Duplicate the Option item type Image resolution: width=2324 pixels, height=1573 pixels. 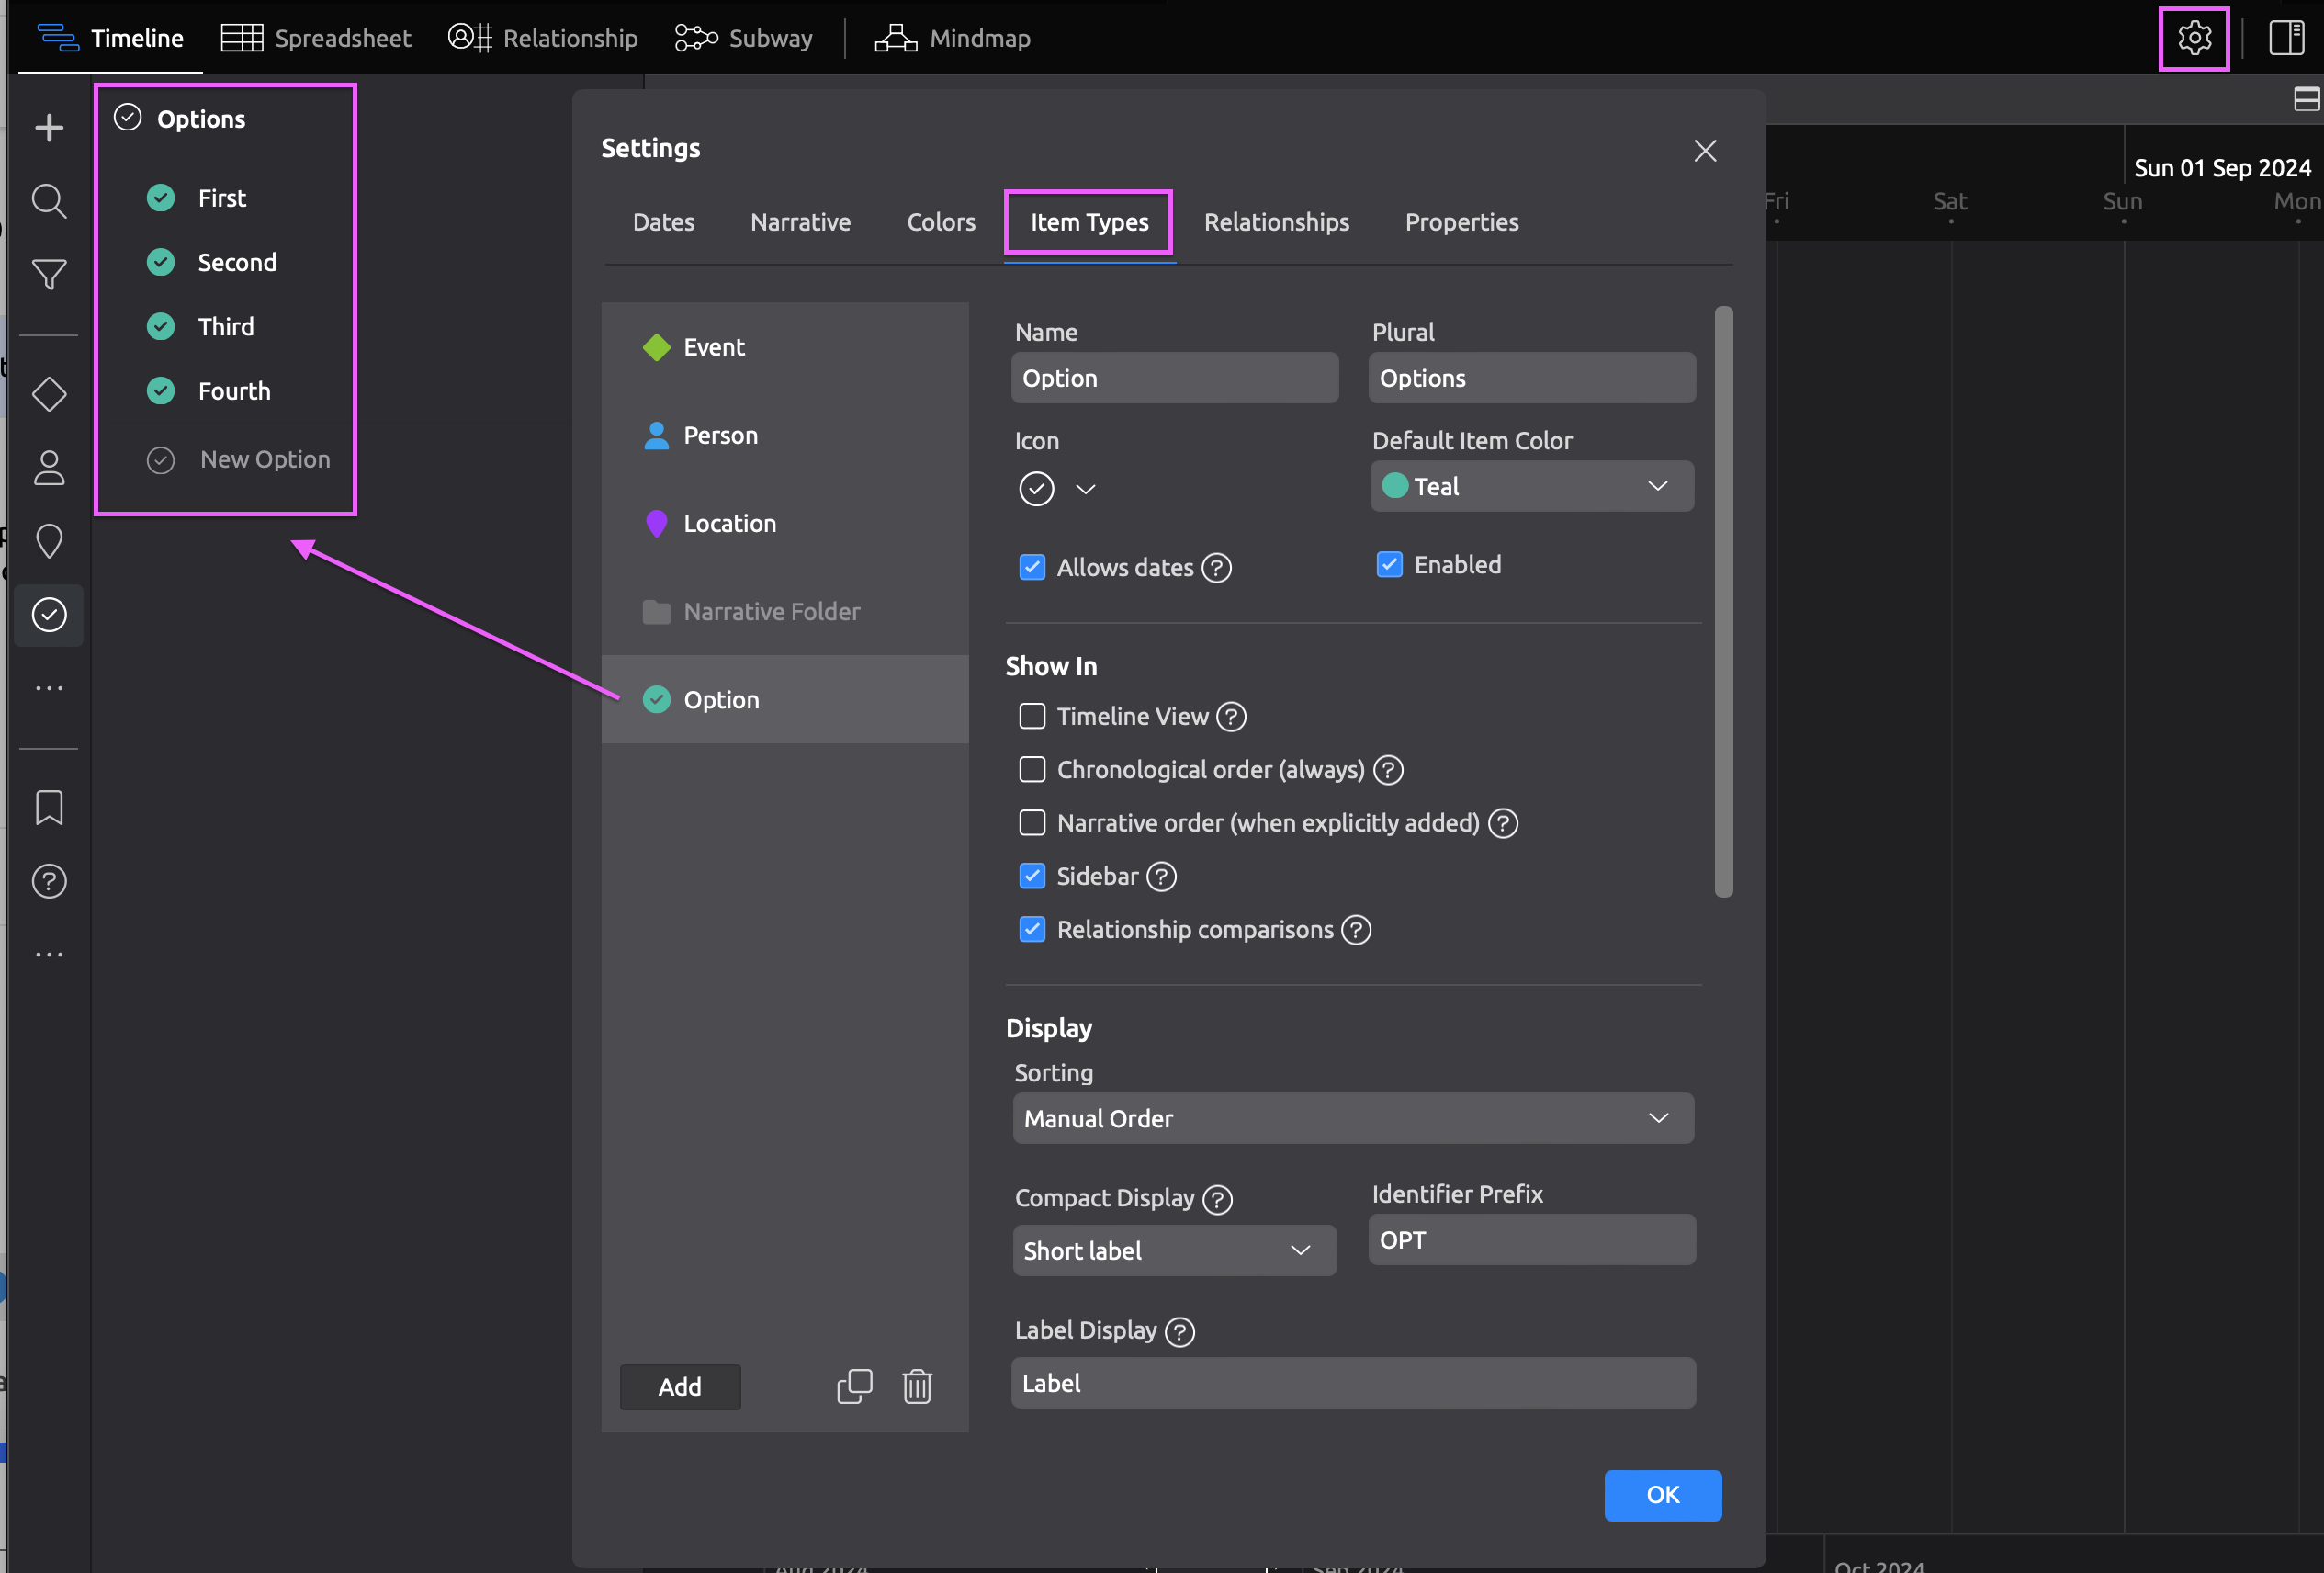point(854,1386)
